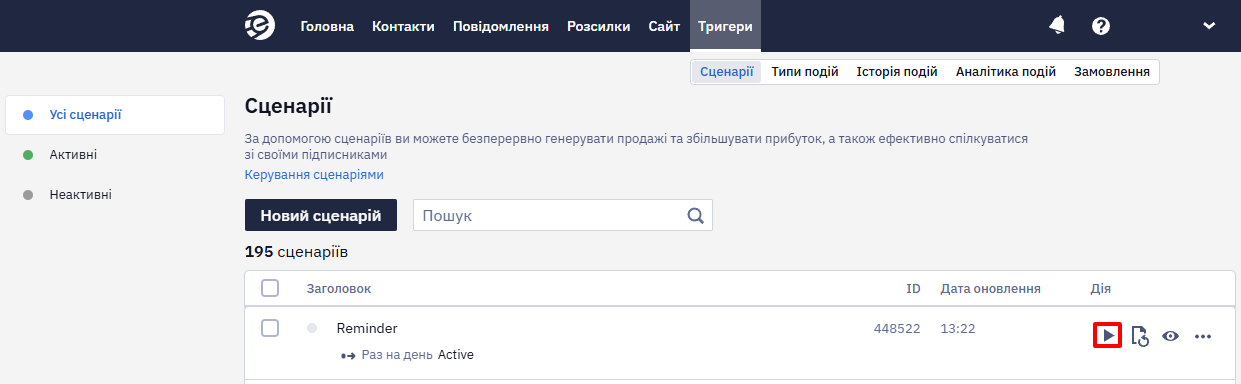Image resolution: width=1241 pixels, height=384 pixels.
Task: Open more actions for Reminder scenario
Action: tap(1203, 336)
